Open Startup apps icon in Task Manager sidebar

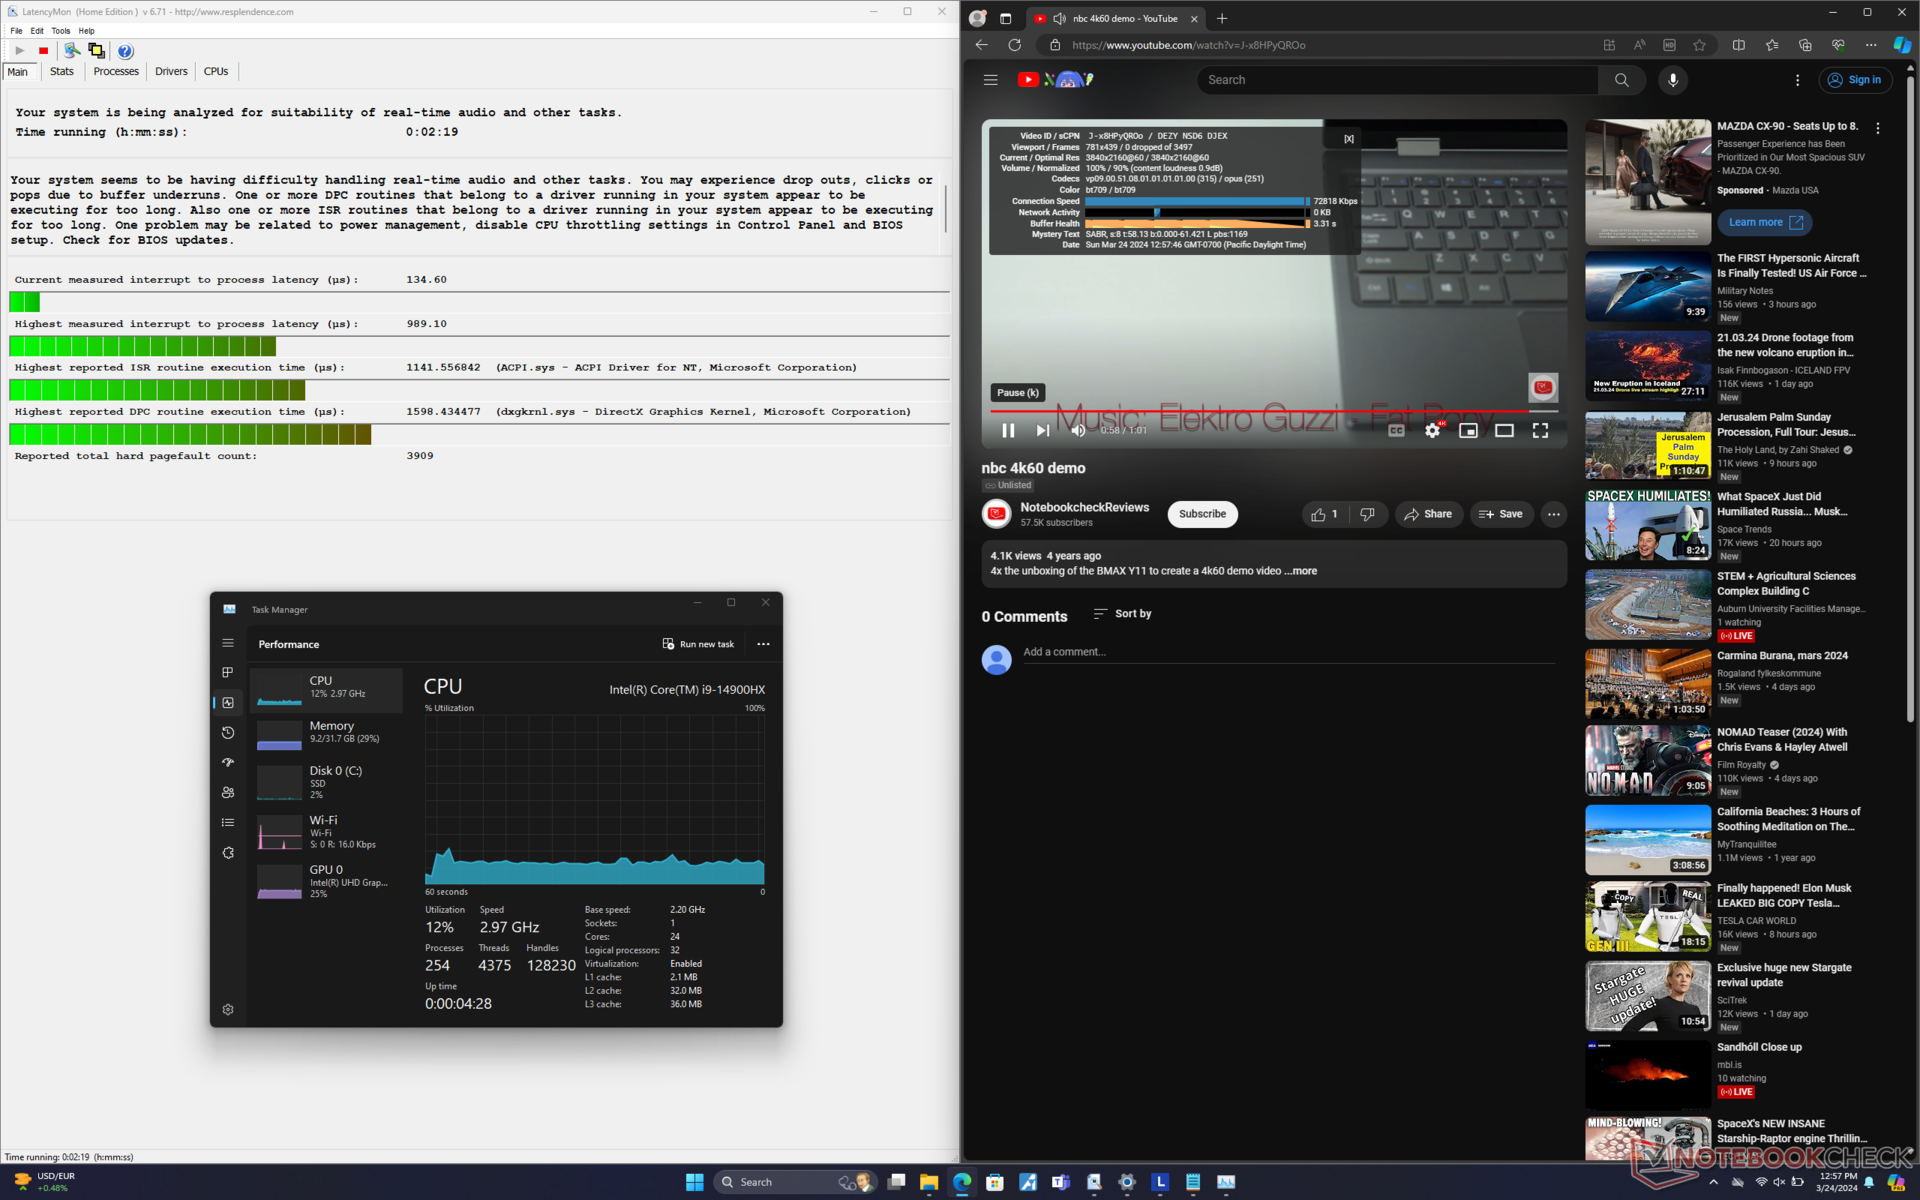click(228, 762)
